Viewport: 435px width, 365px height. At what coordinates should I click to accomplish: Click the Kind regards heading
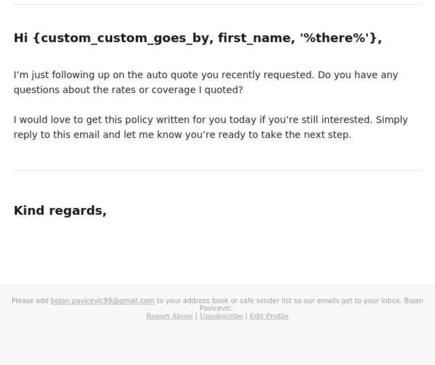tap(60, 211)
